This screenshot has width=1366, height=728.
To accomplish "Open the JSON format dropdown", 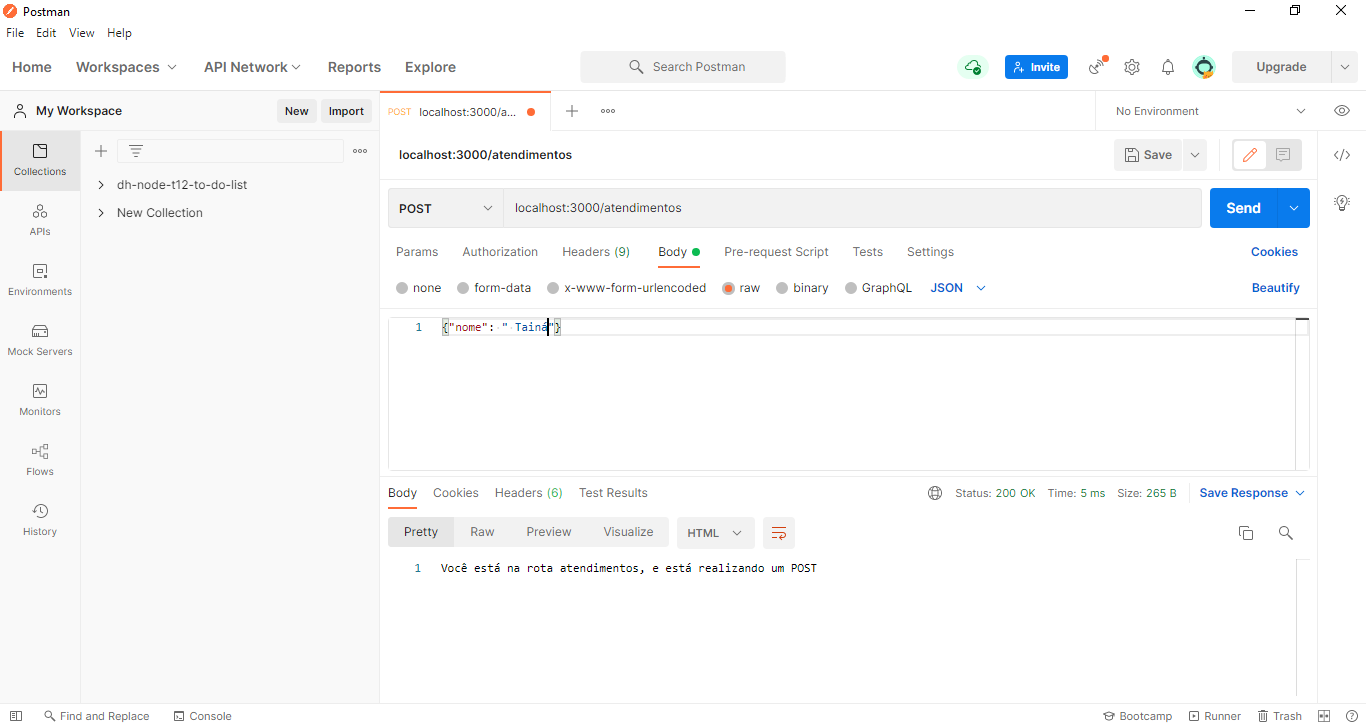I will tap(958, 288).
